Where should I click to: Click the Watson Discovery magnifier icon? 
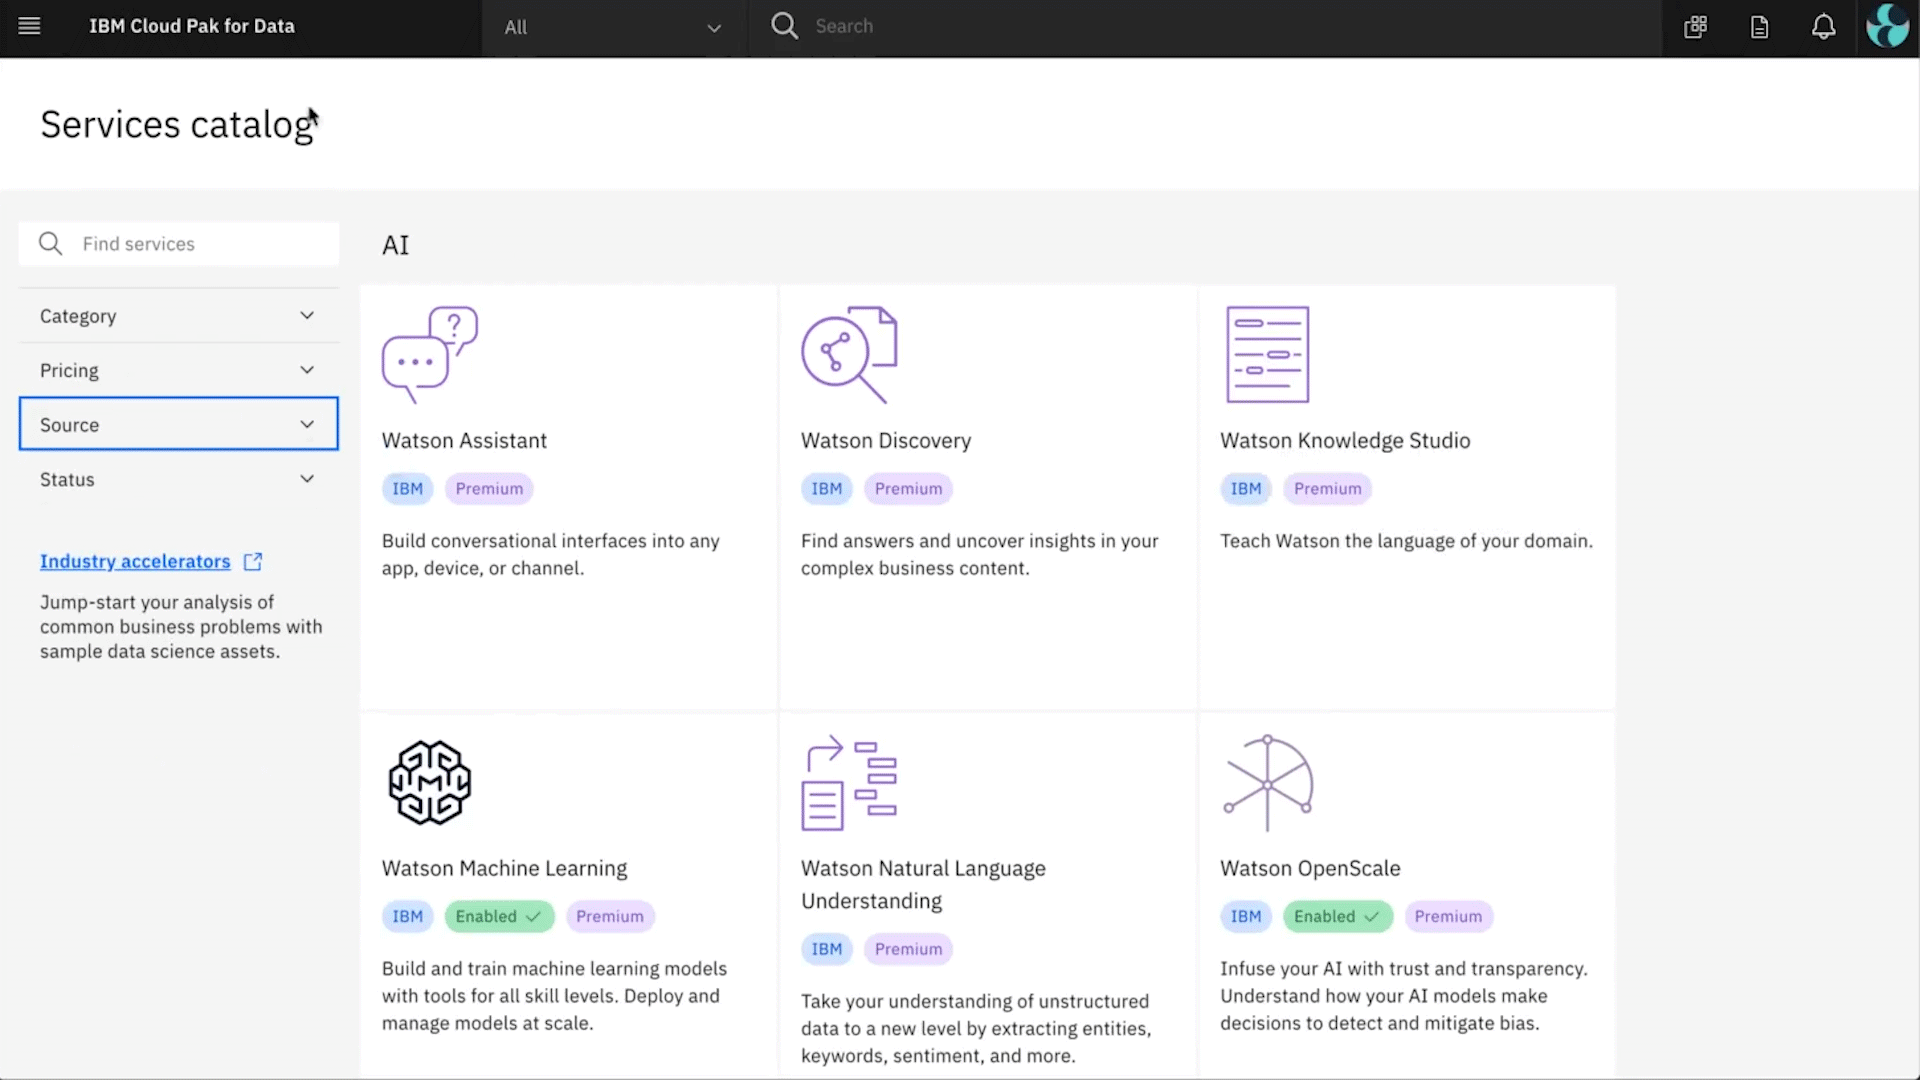(x=849, y=355)
